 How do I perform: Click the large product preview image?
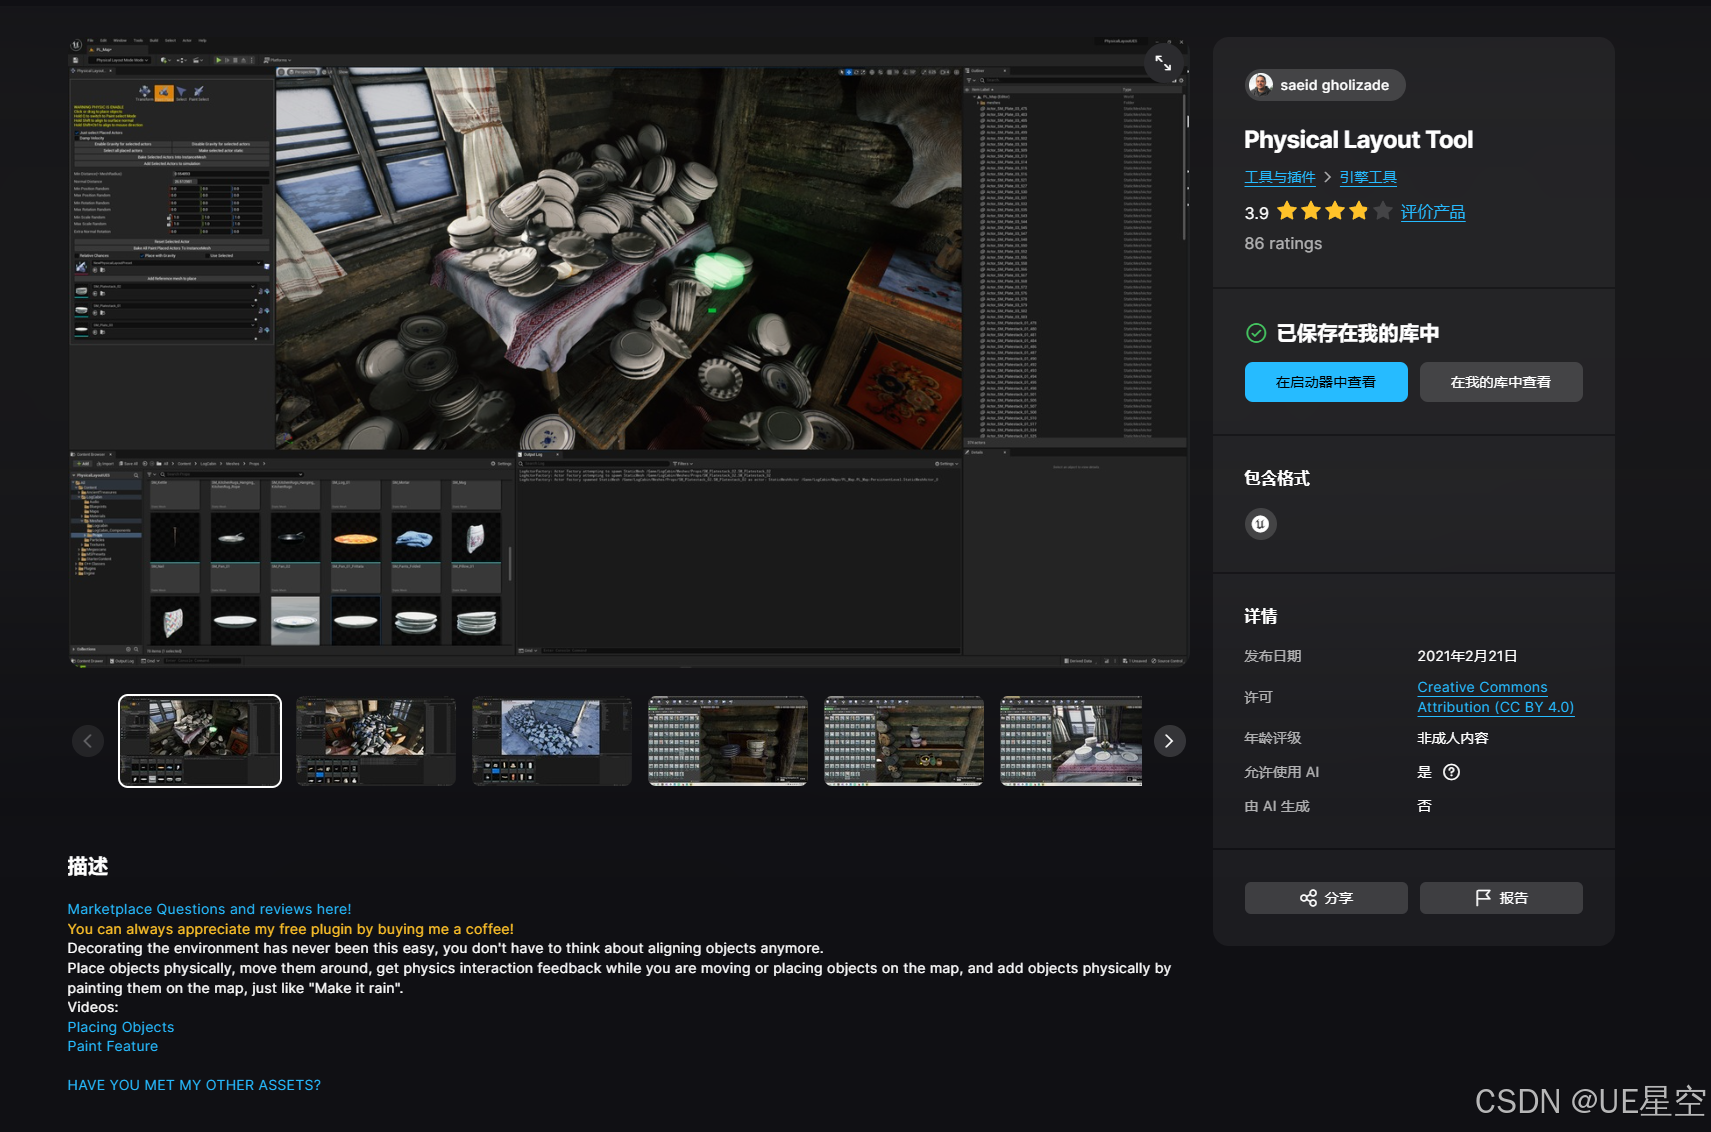coord(628,352)
